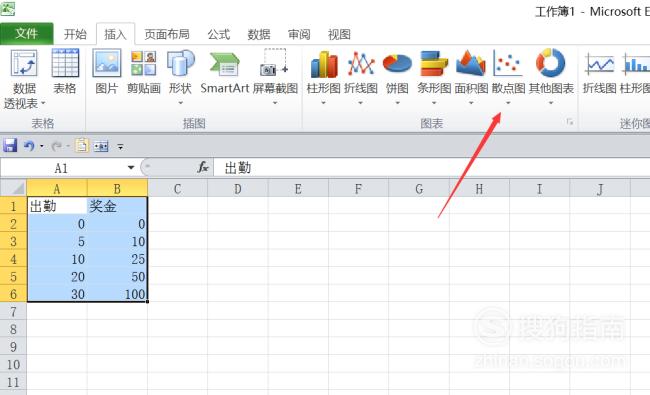Choose the Bar chart (条形图) icon
Image resolution: width=650 pixels, height=395 pixels.
coord(434,63)
